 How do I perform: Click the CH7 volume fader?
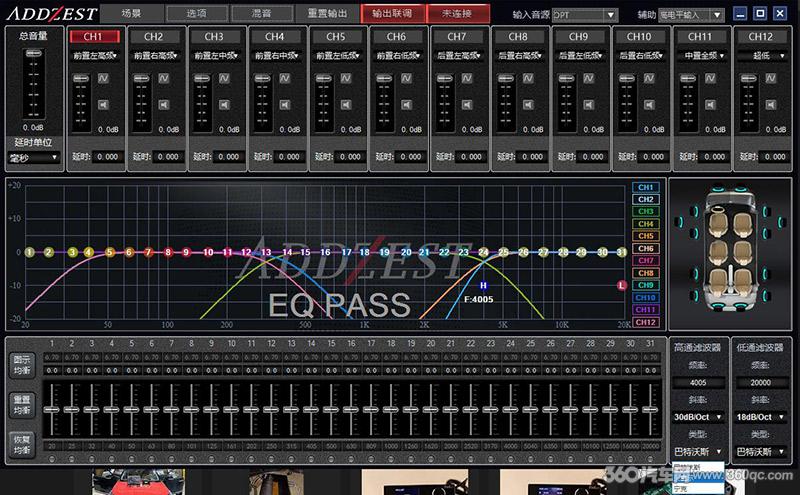click(x=445, y=79)
